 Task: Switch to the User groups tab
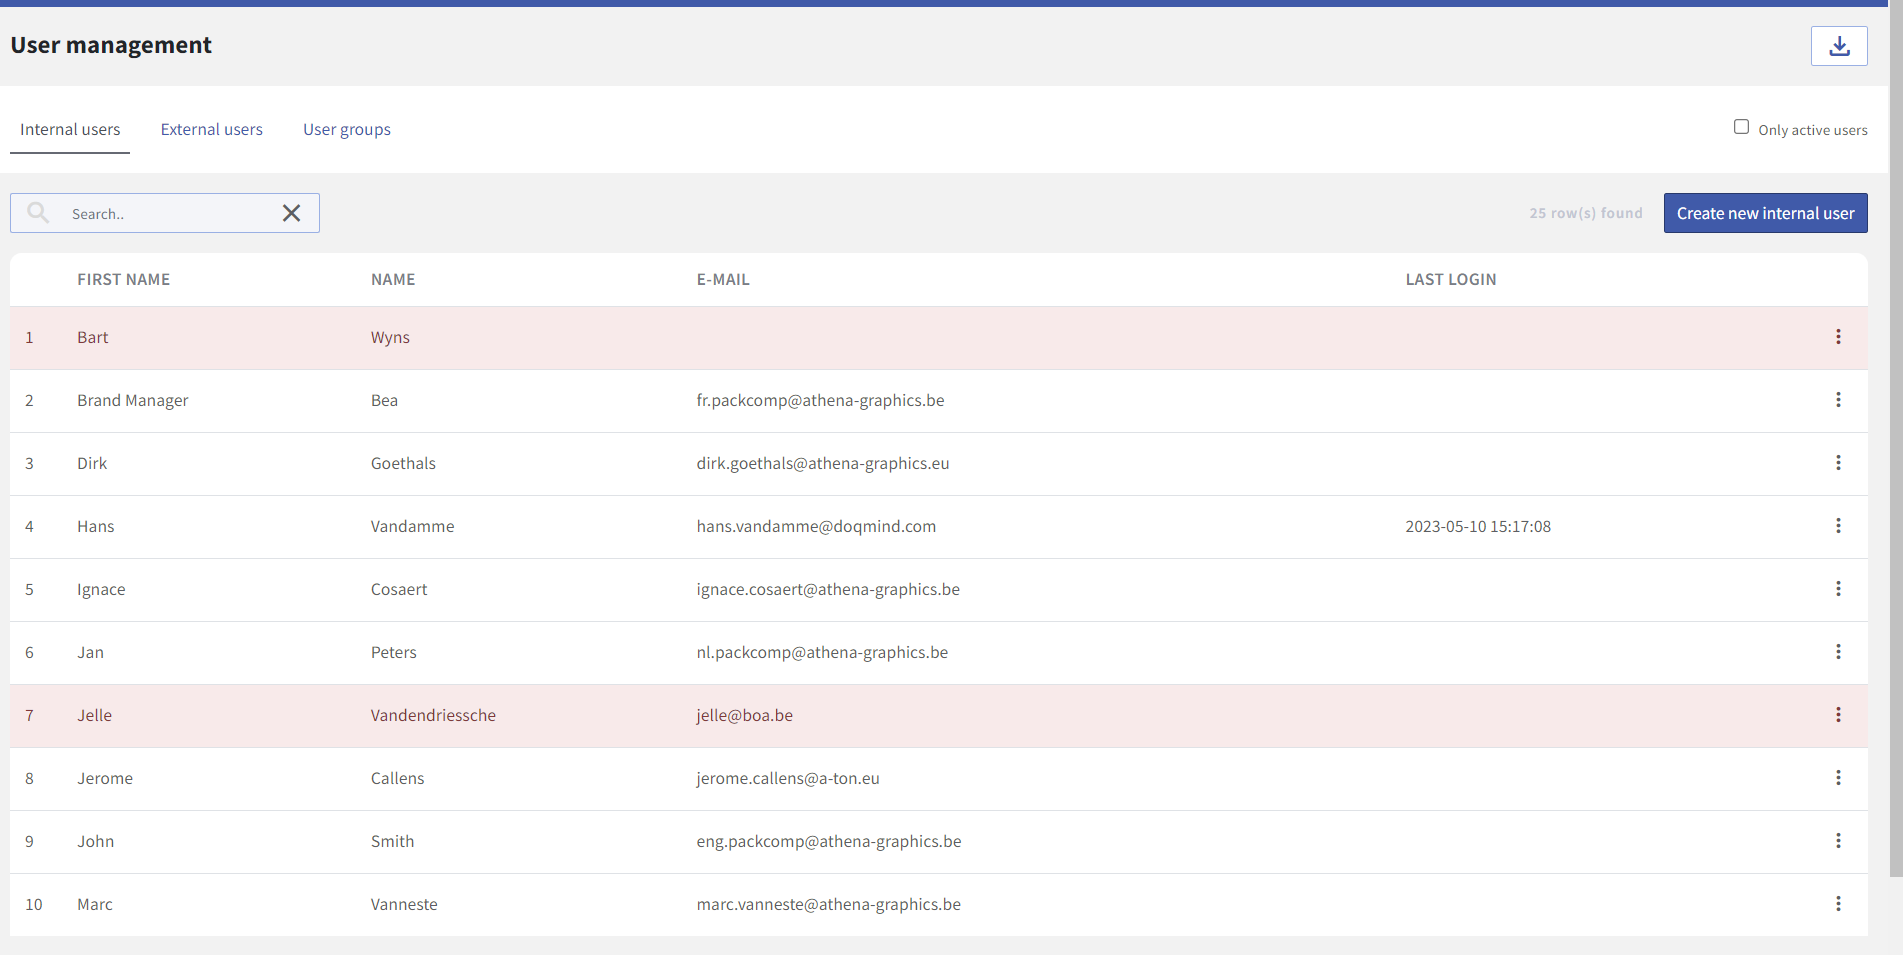click(x=346, y=130)
